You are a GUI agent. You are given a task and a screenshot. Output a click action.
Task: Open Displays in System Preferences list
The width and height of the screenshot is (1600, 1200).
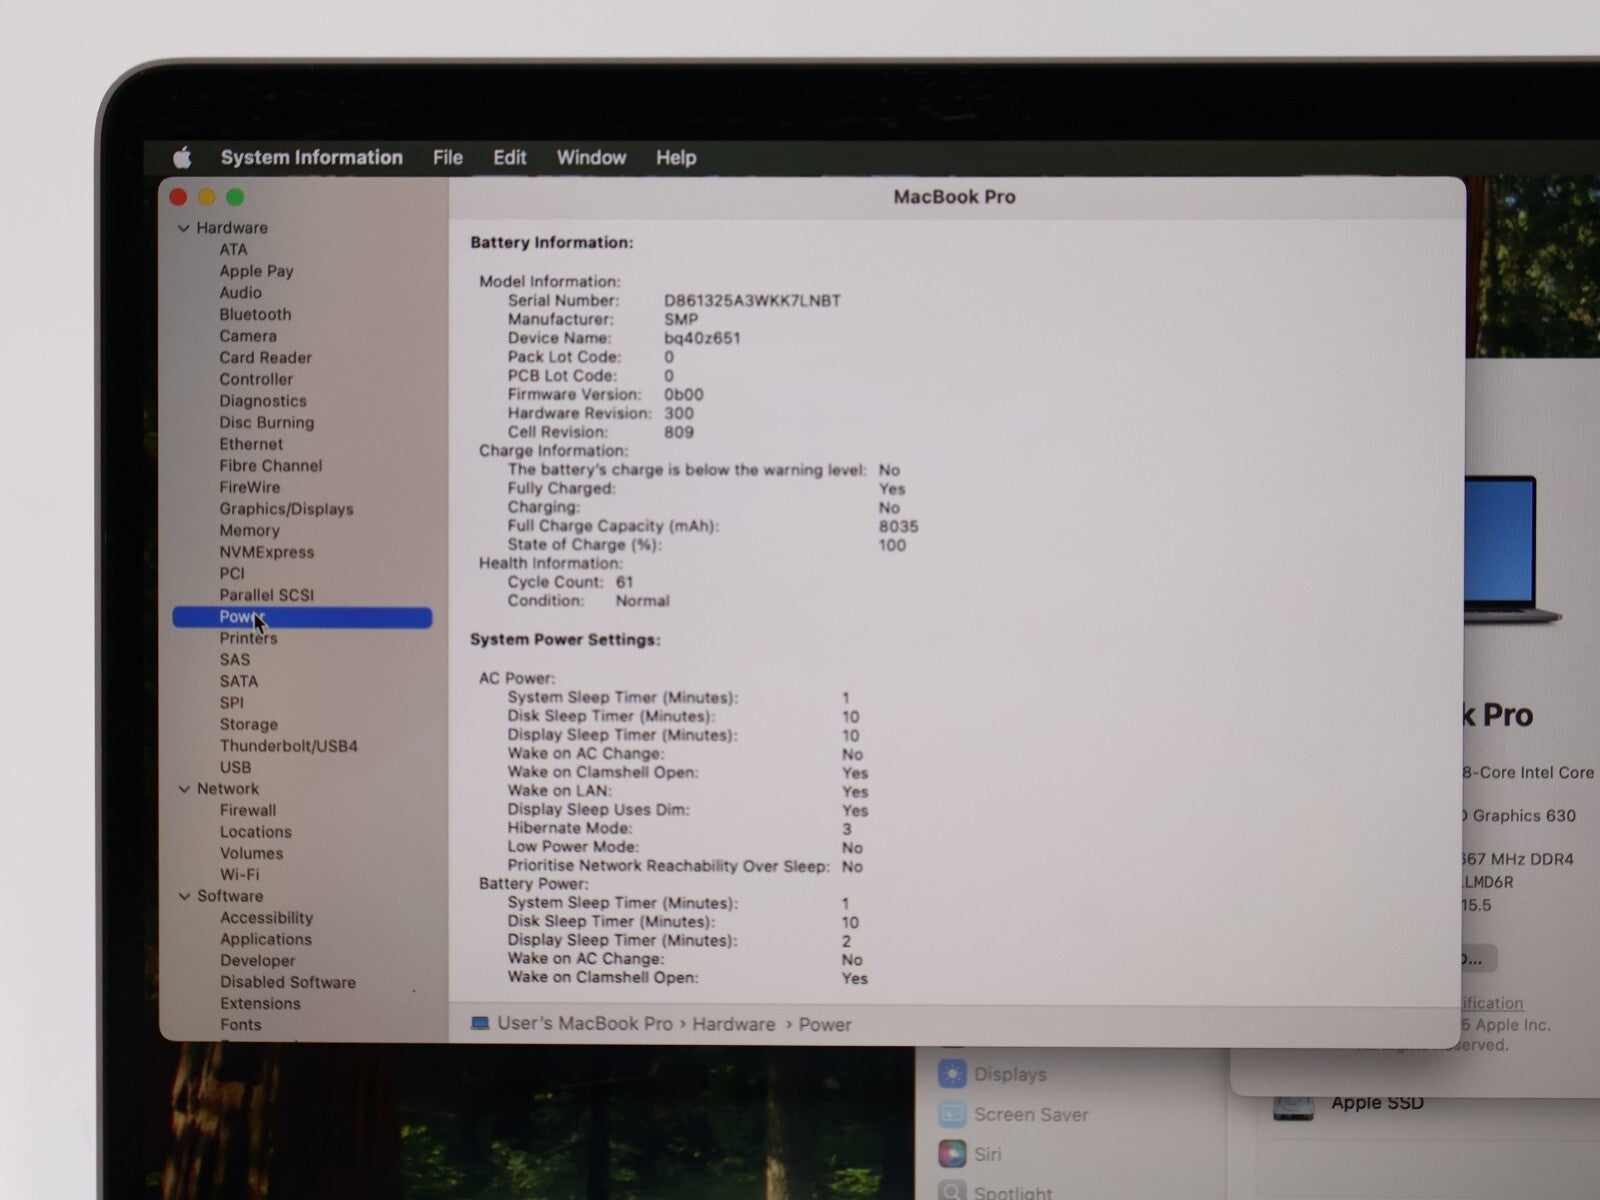tap(1010, 1074)
